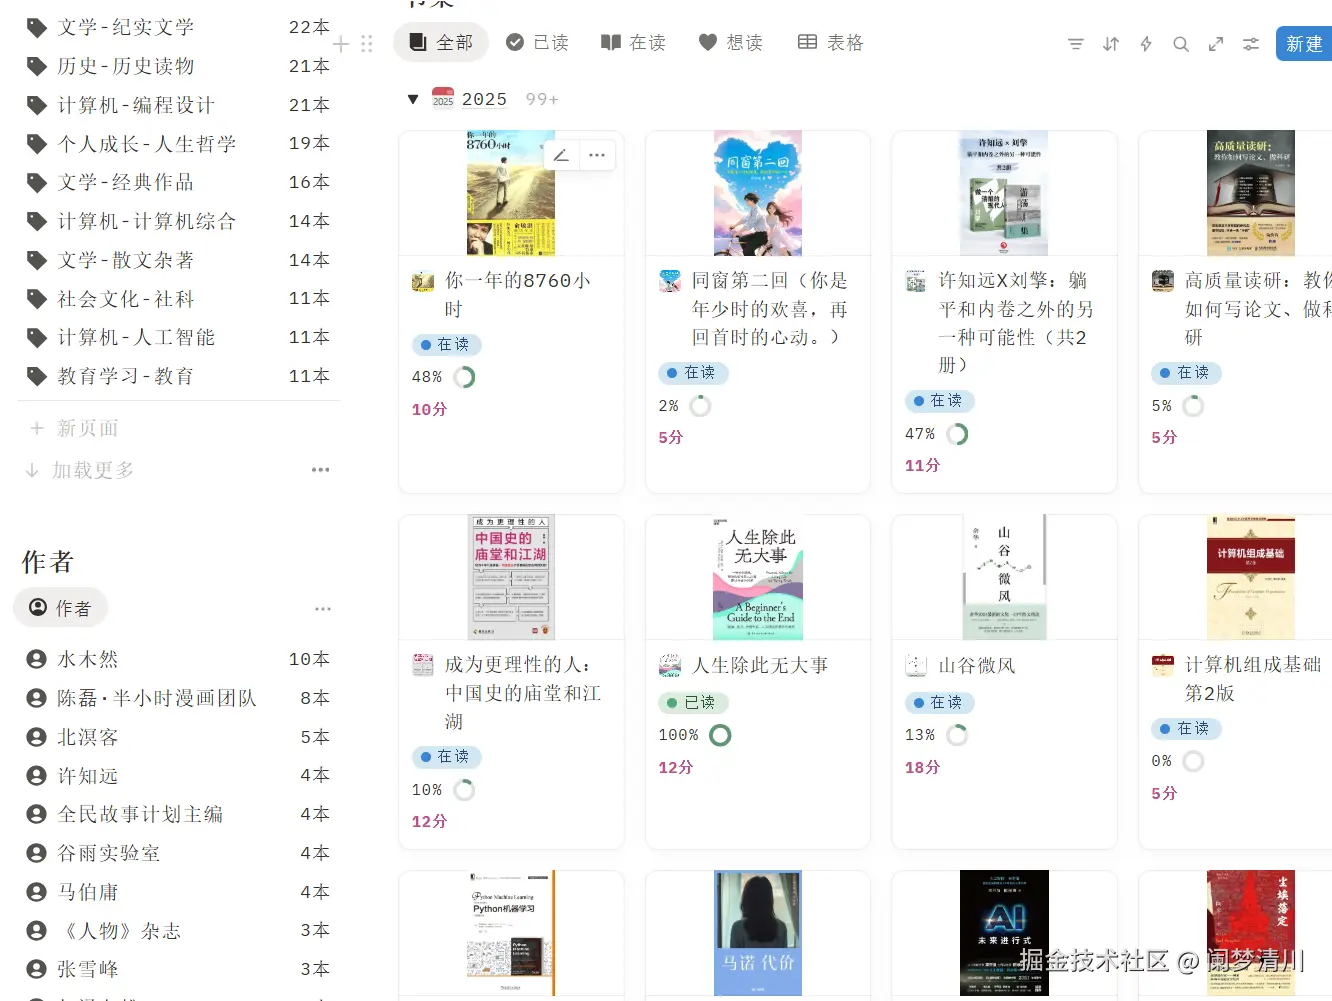The width and height of the screenshot is (1332, 1001).
Task: Click the 47% progress ring on 许知远X刘擎
Action: tap(957, 434)
